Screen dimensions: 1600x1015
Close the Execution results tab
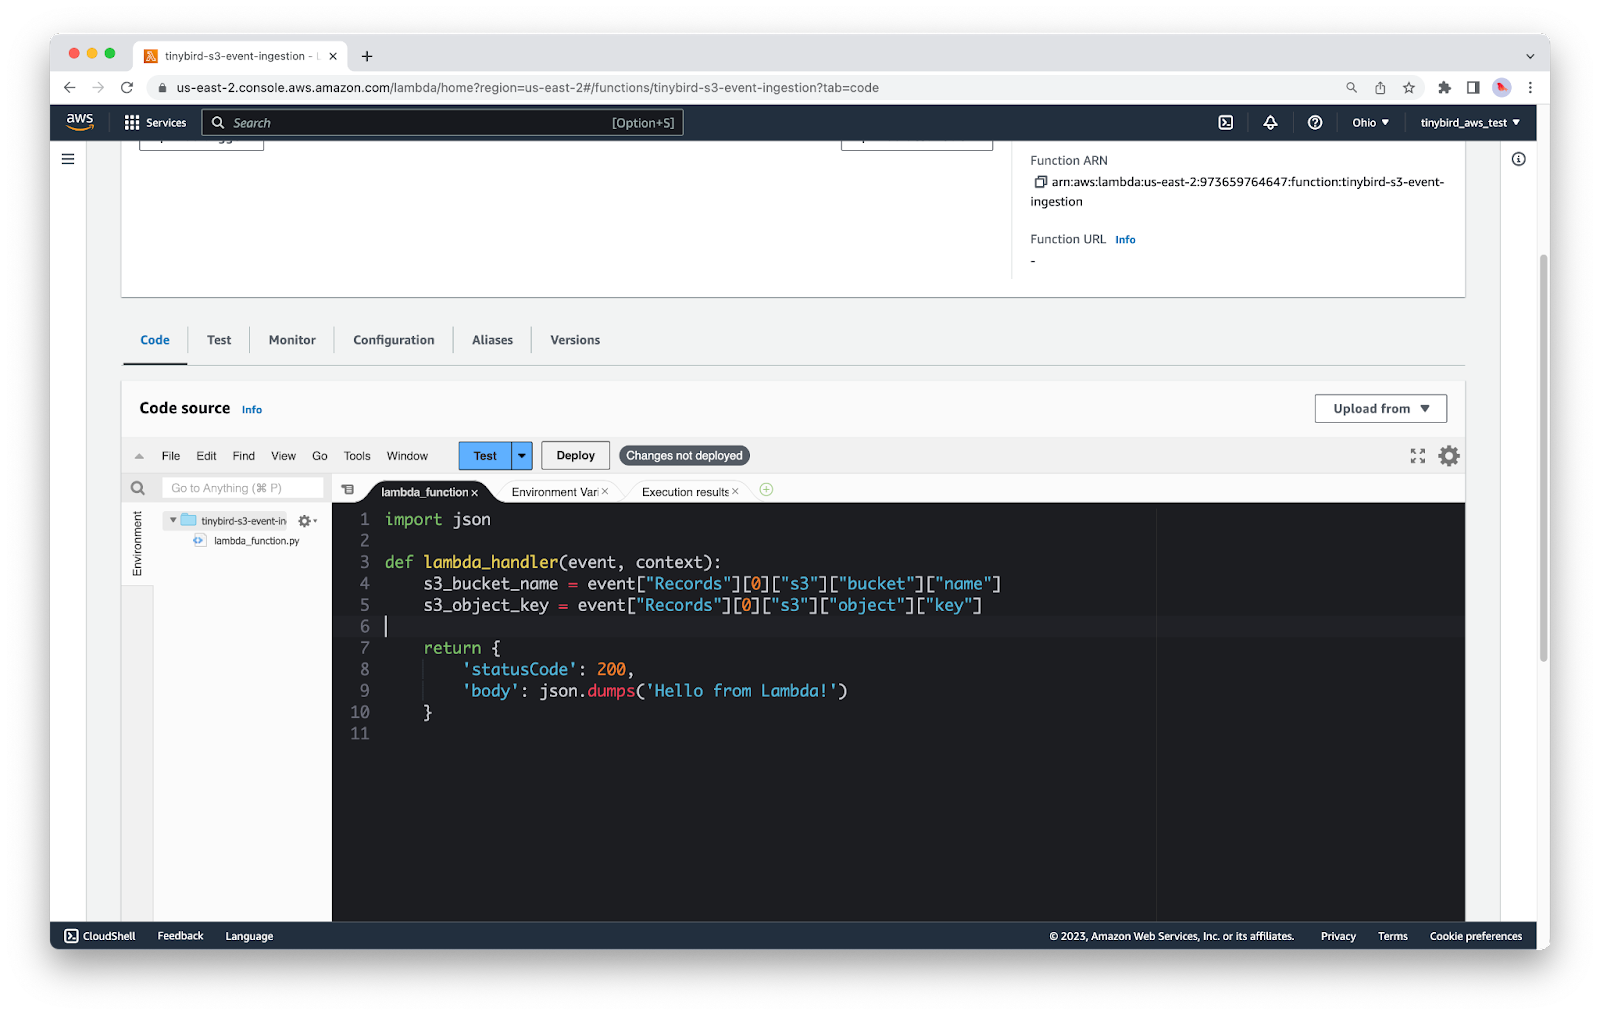735,491
